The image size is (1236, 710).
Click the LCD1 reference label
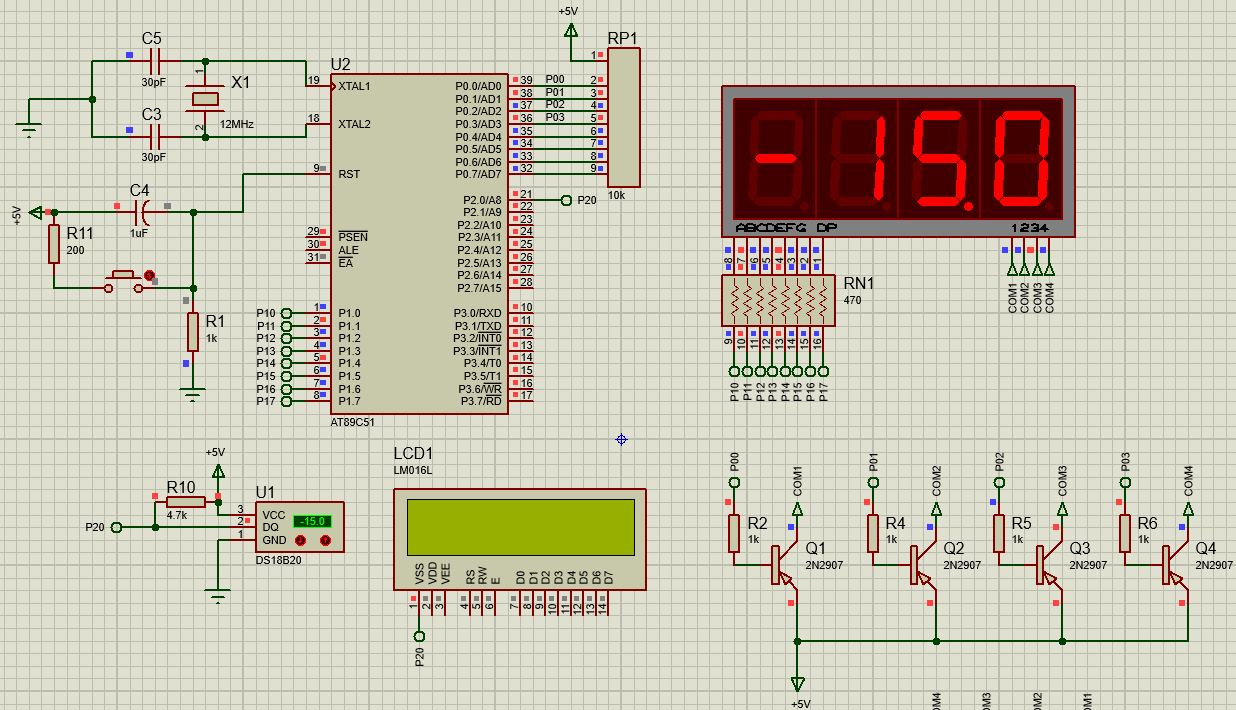(x=414, y=453)
